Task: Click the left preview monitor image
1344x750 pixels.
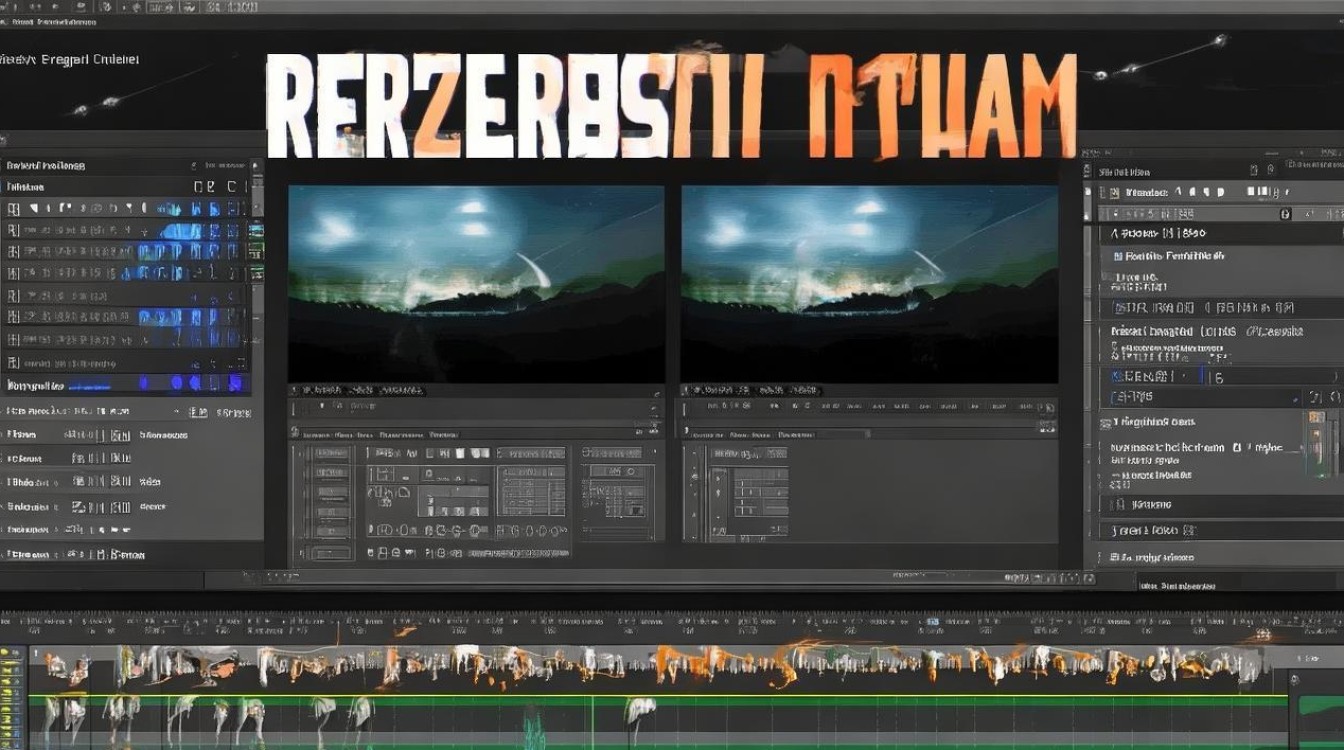Action: [x=476, y=284]
